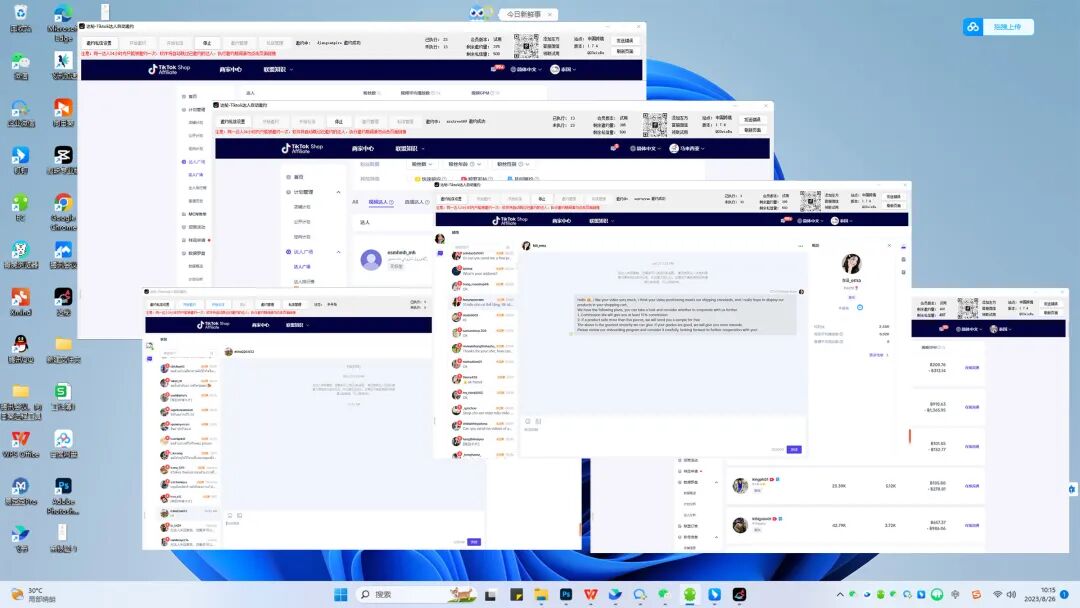This screenshot has width=1080, height=608.
Task: Open Microsoft Edge desktop shortcut
Action: [63, 21]
